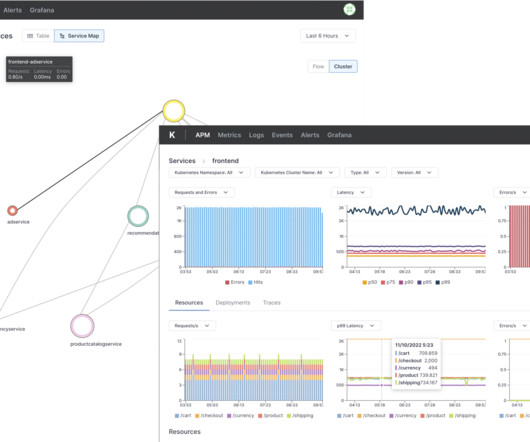Click the frontend breadcrumb
The height and width of the screenshot is (442, 530).
tap(225, 161)
